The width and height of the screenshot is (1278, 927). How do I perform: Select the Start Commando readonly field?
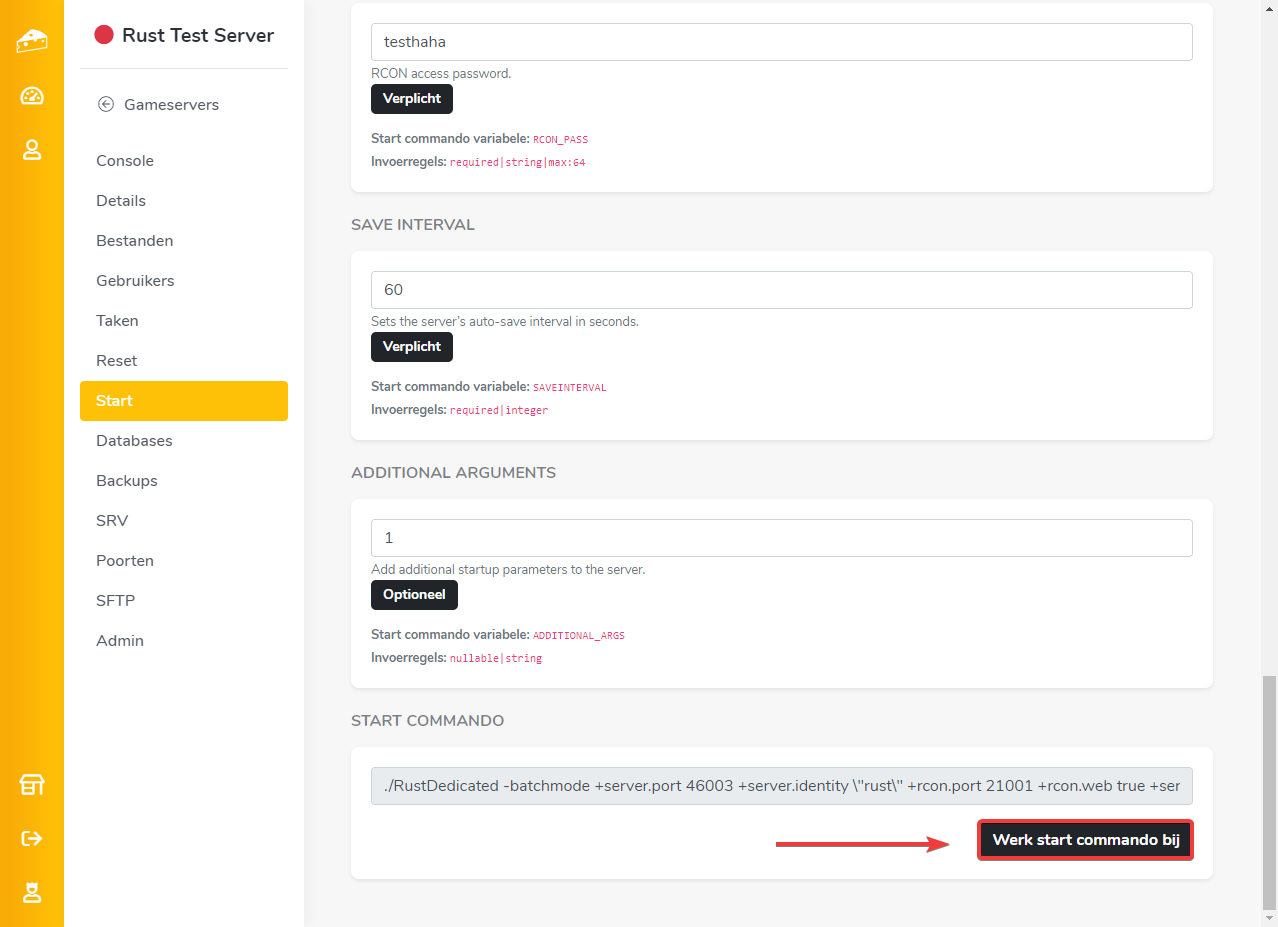781,786
